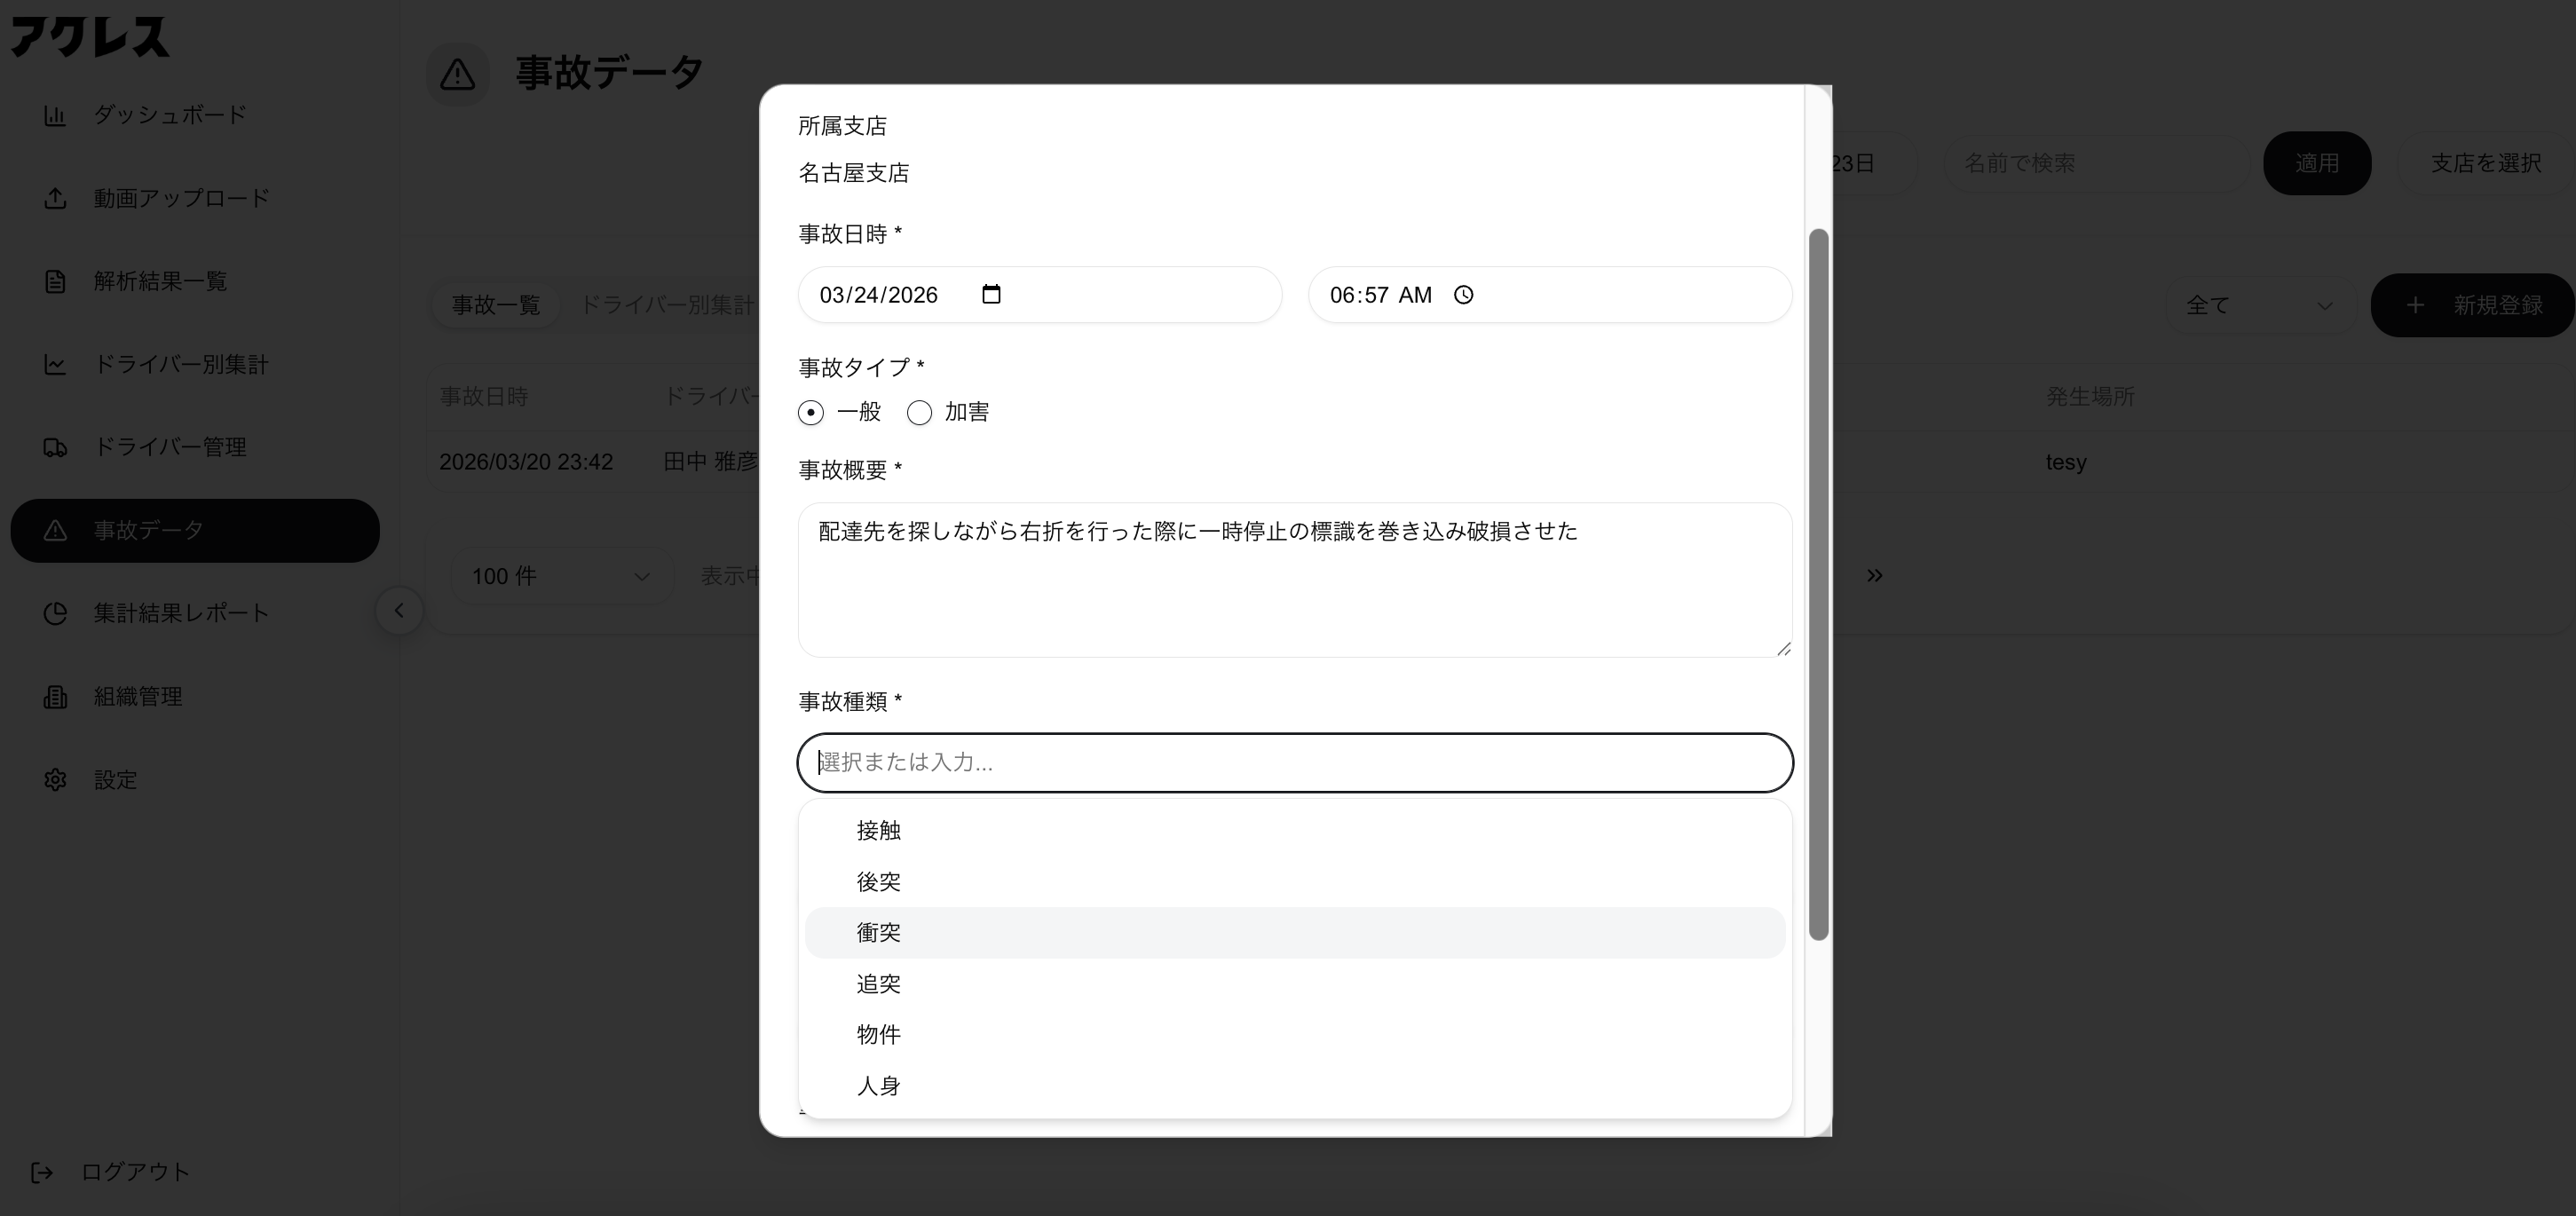Click the dialog's vertical scrollbar thumb

coord(1819,584)
